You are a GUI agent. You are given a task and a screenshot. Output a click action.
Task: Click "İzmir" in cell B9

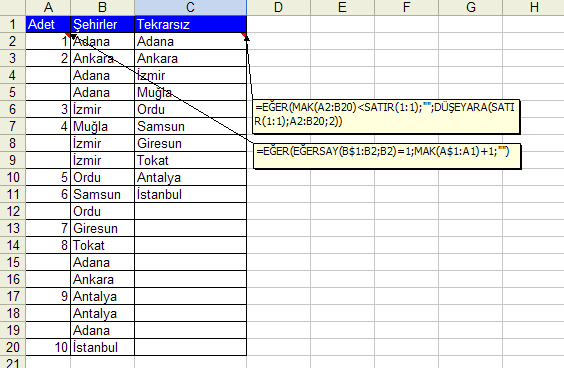pos(87,160)
